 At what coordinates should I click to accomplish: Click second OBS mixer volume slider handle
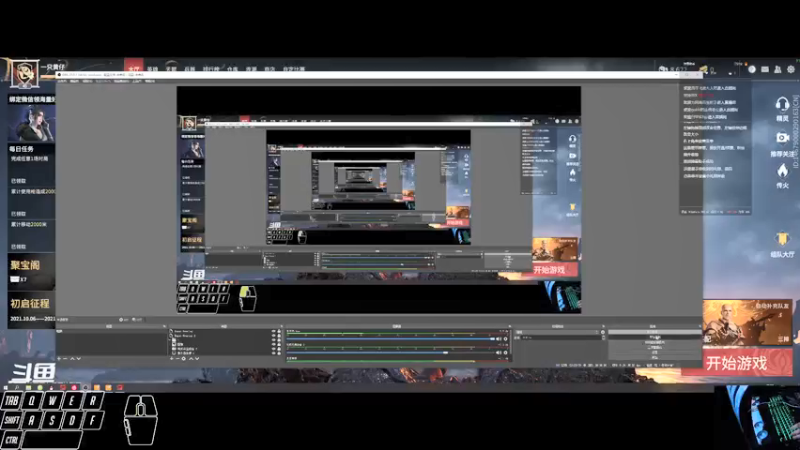(x=445, y=353)
